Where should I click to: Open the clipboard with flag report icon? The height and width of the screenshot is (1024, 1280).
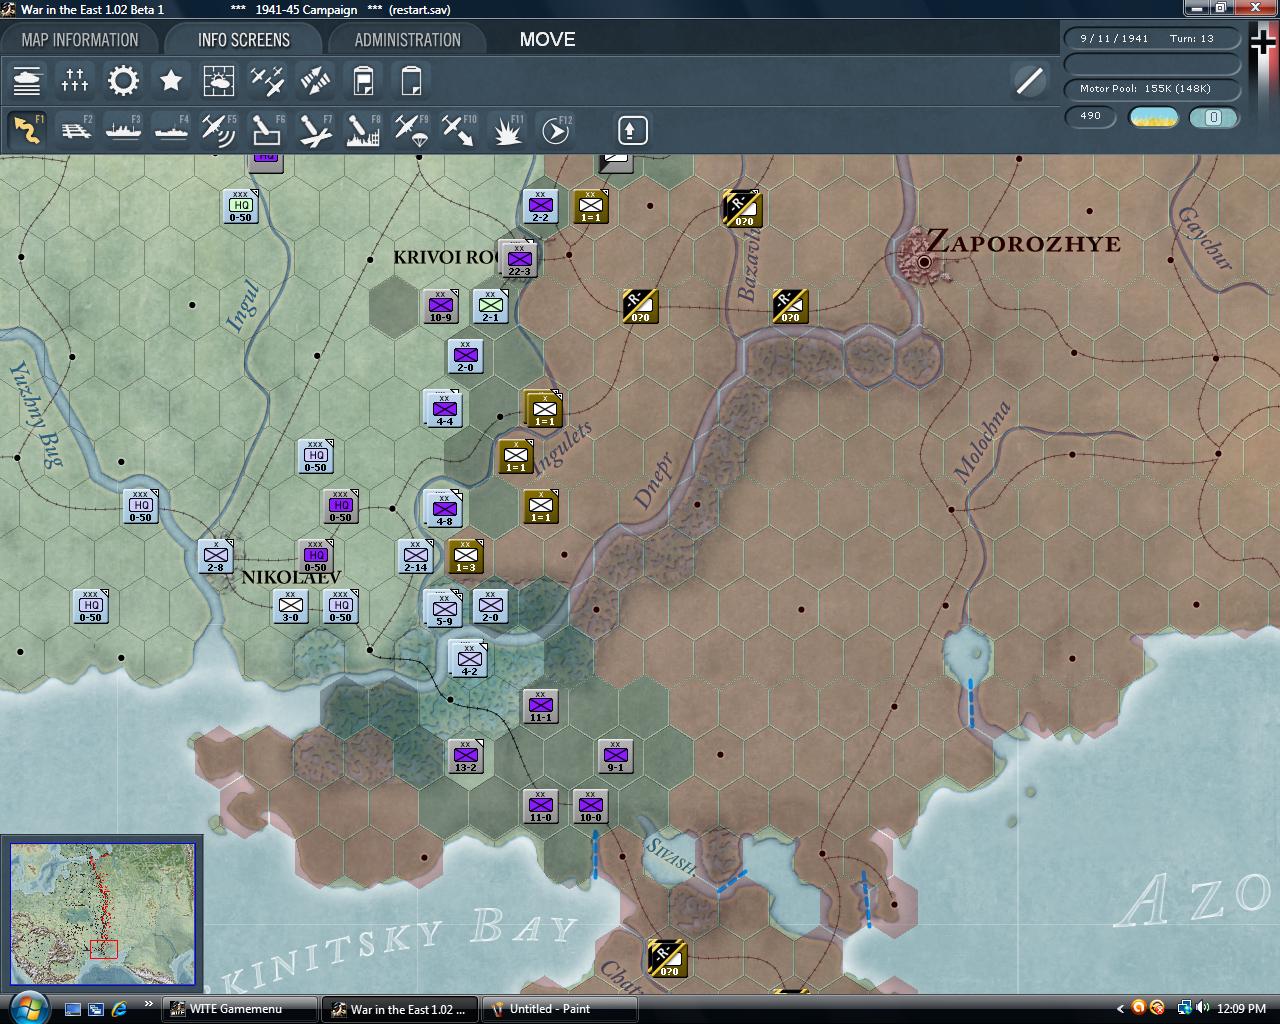point(363,80)
